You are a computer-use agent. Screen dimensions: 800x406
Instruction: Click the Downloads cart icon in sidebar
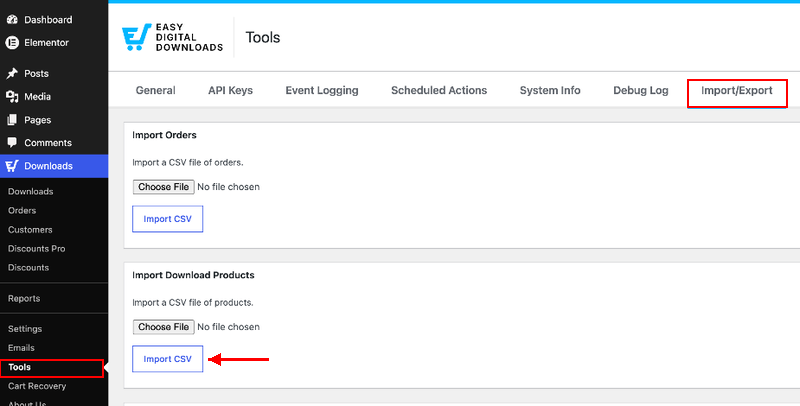[x=12, y=166]
